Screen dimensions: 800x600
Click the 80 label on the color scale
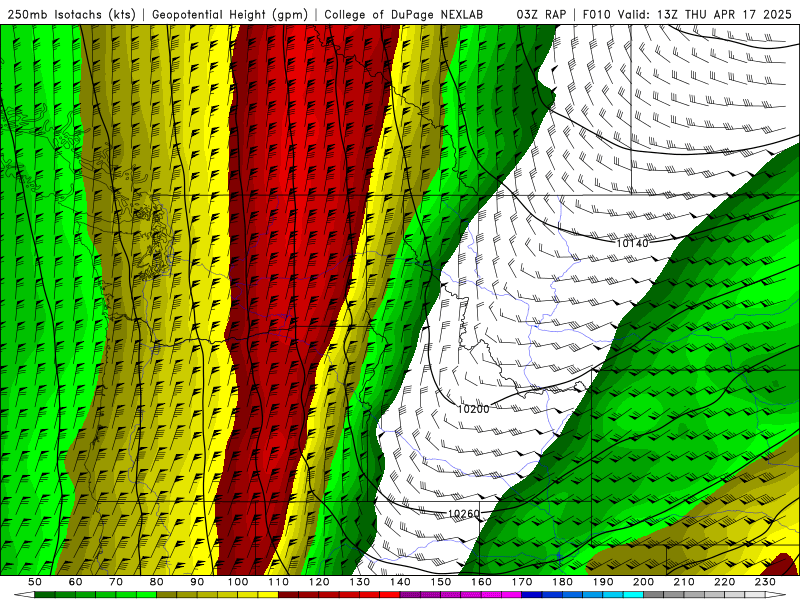(157, 582)
